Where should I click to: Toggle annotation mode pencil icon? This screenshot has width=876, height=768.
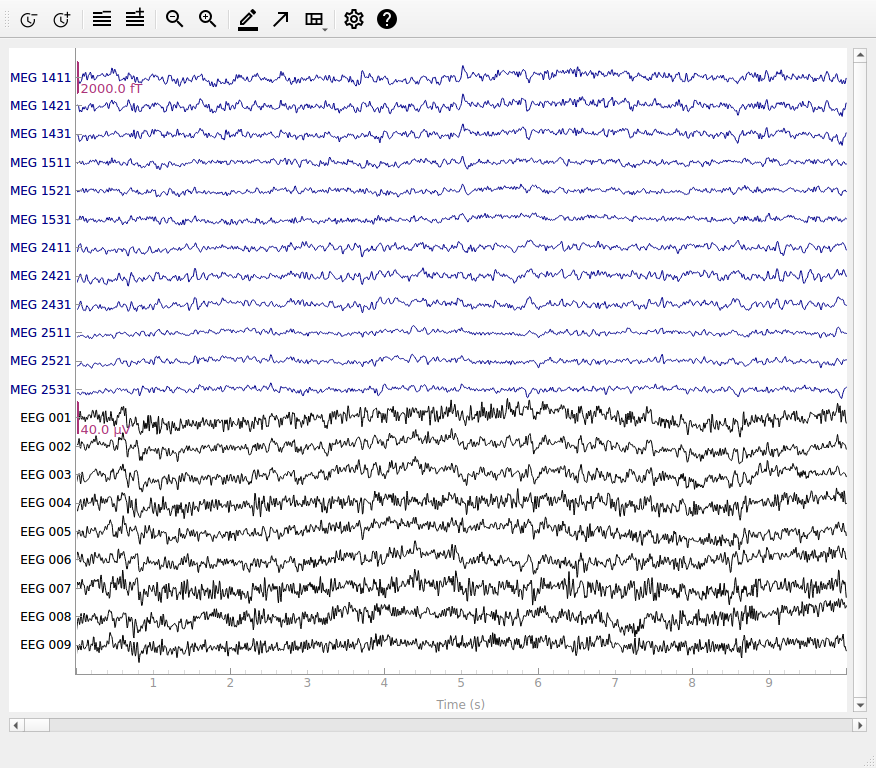pos(248,20)
